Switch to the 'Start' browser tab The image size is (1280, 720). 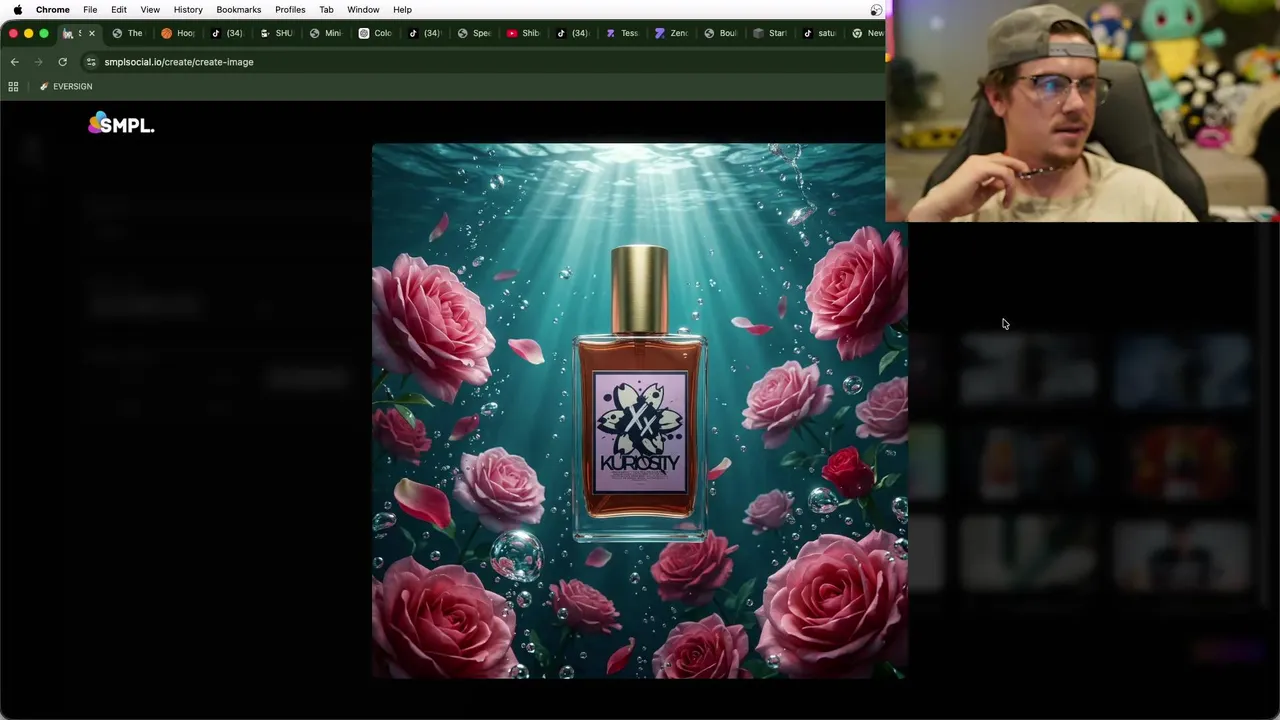(x=770, y=33)
